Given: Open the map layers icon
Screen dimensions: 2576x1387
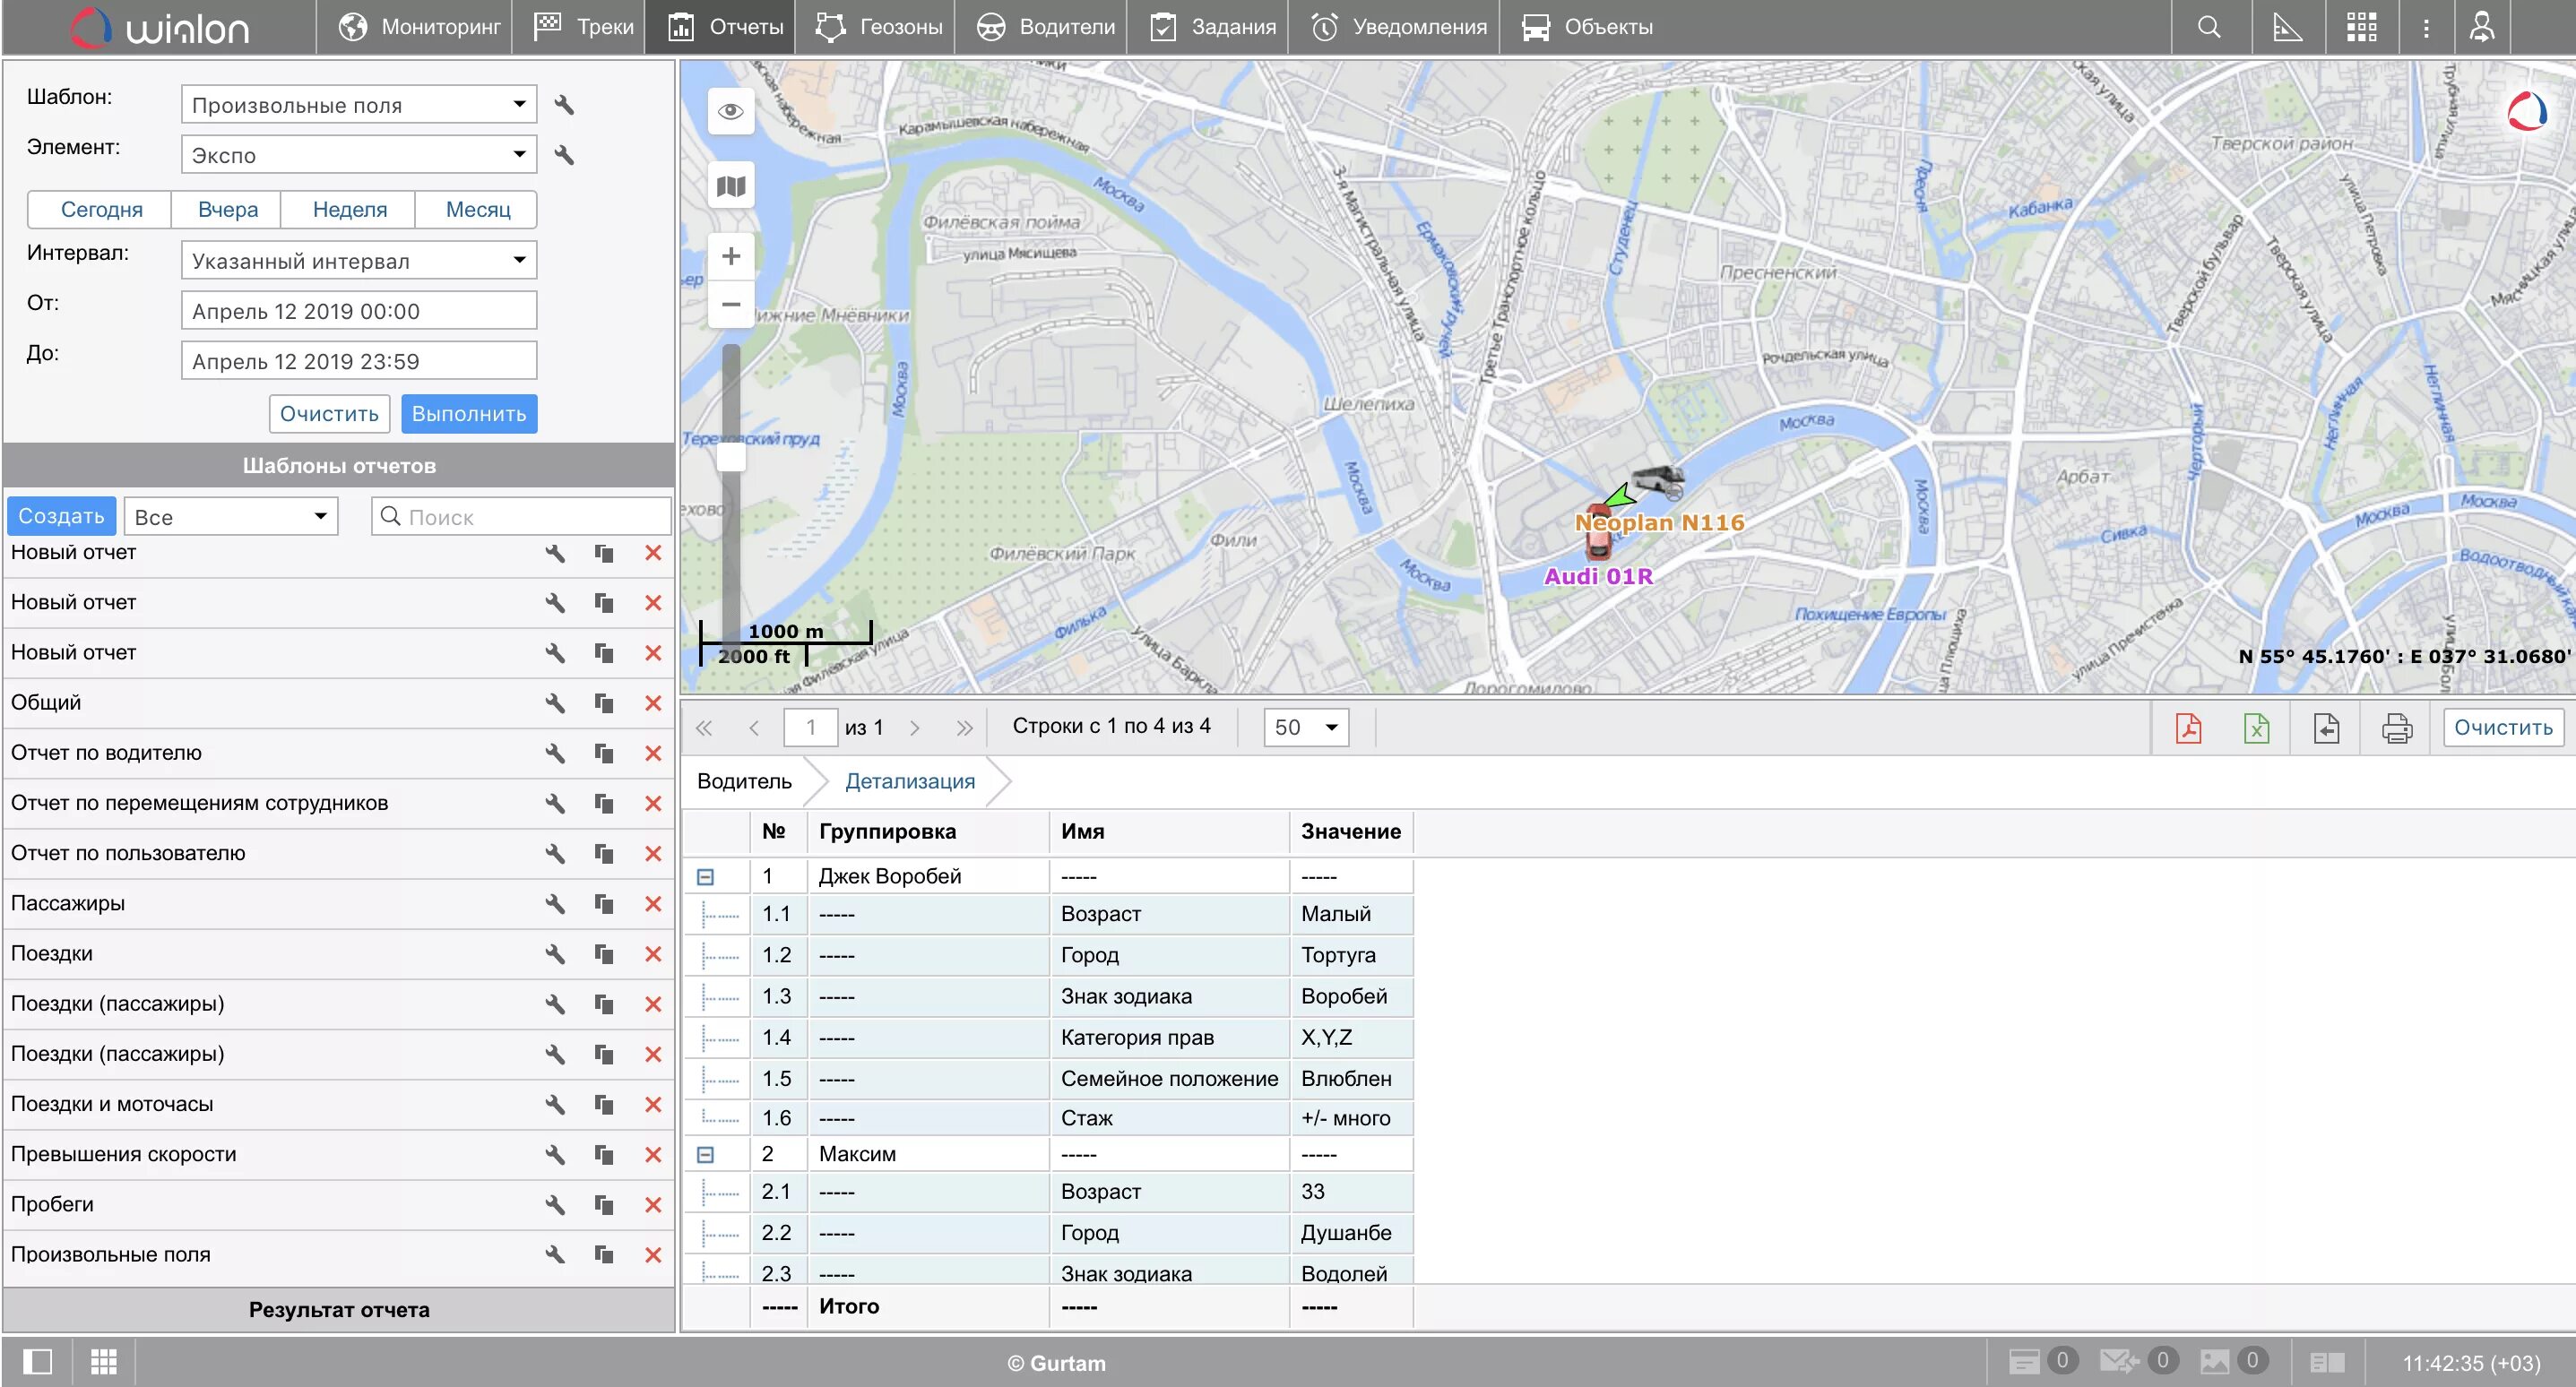Looking at the screenshot, I should pyautogui.click(x=731, y=186).
